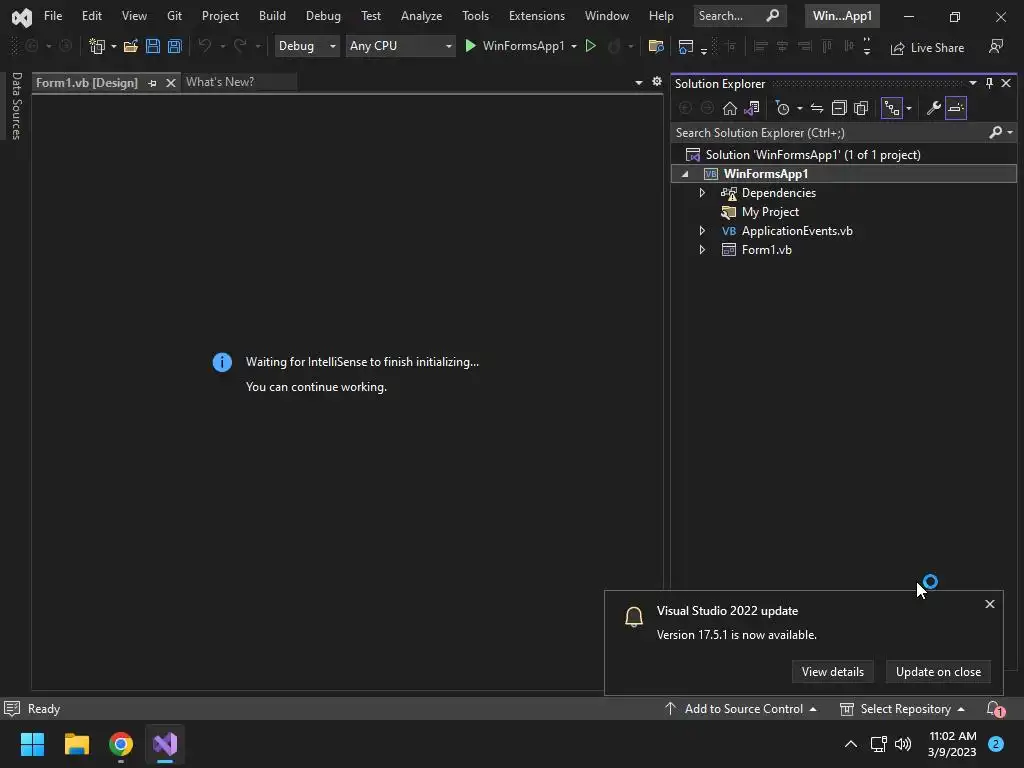Open the Any CPU platform dropdown

(x=400, y=46)
